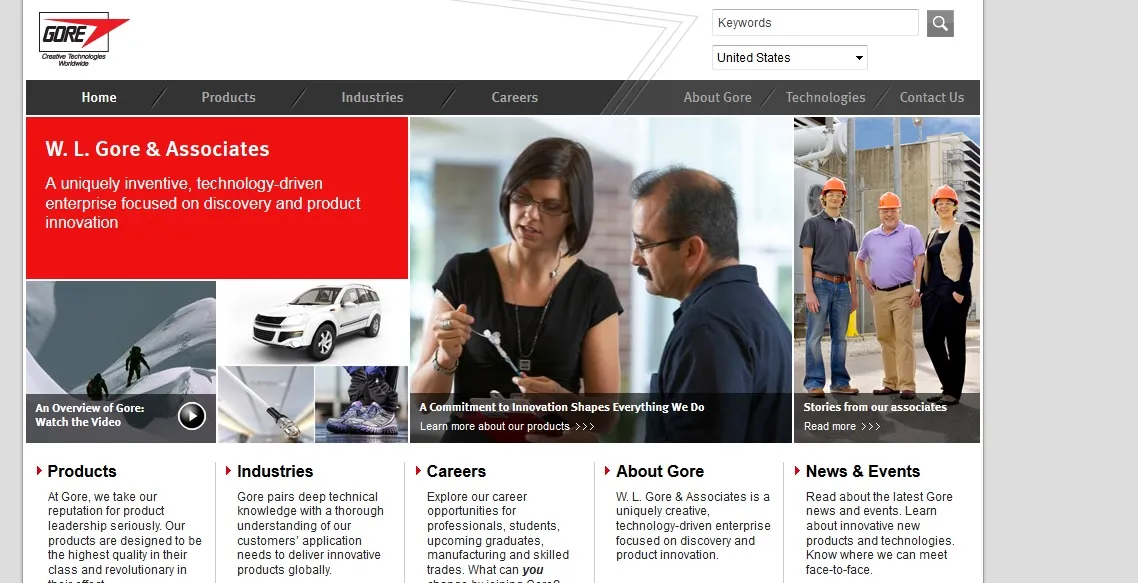Click red arrow beside News & Events heading
This screenshot has width=1138, height=583.
(x=797, y=471)
